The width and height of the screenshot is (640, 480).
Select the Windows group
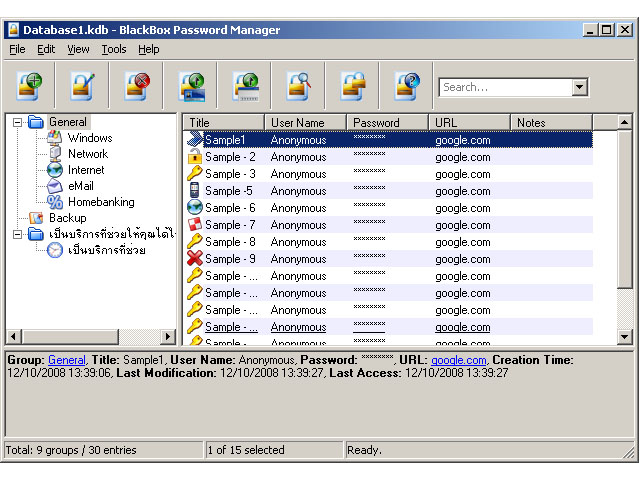coord(90,138)
